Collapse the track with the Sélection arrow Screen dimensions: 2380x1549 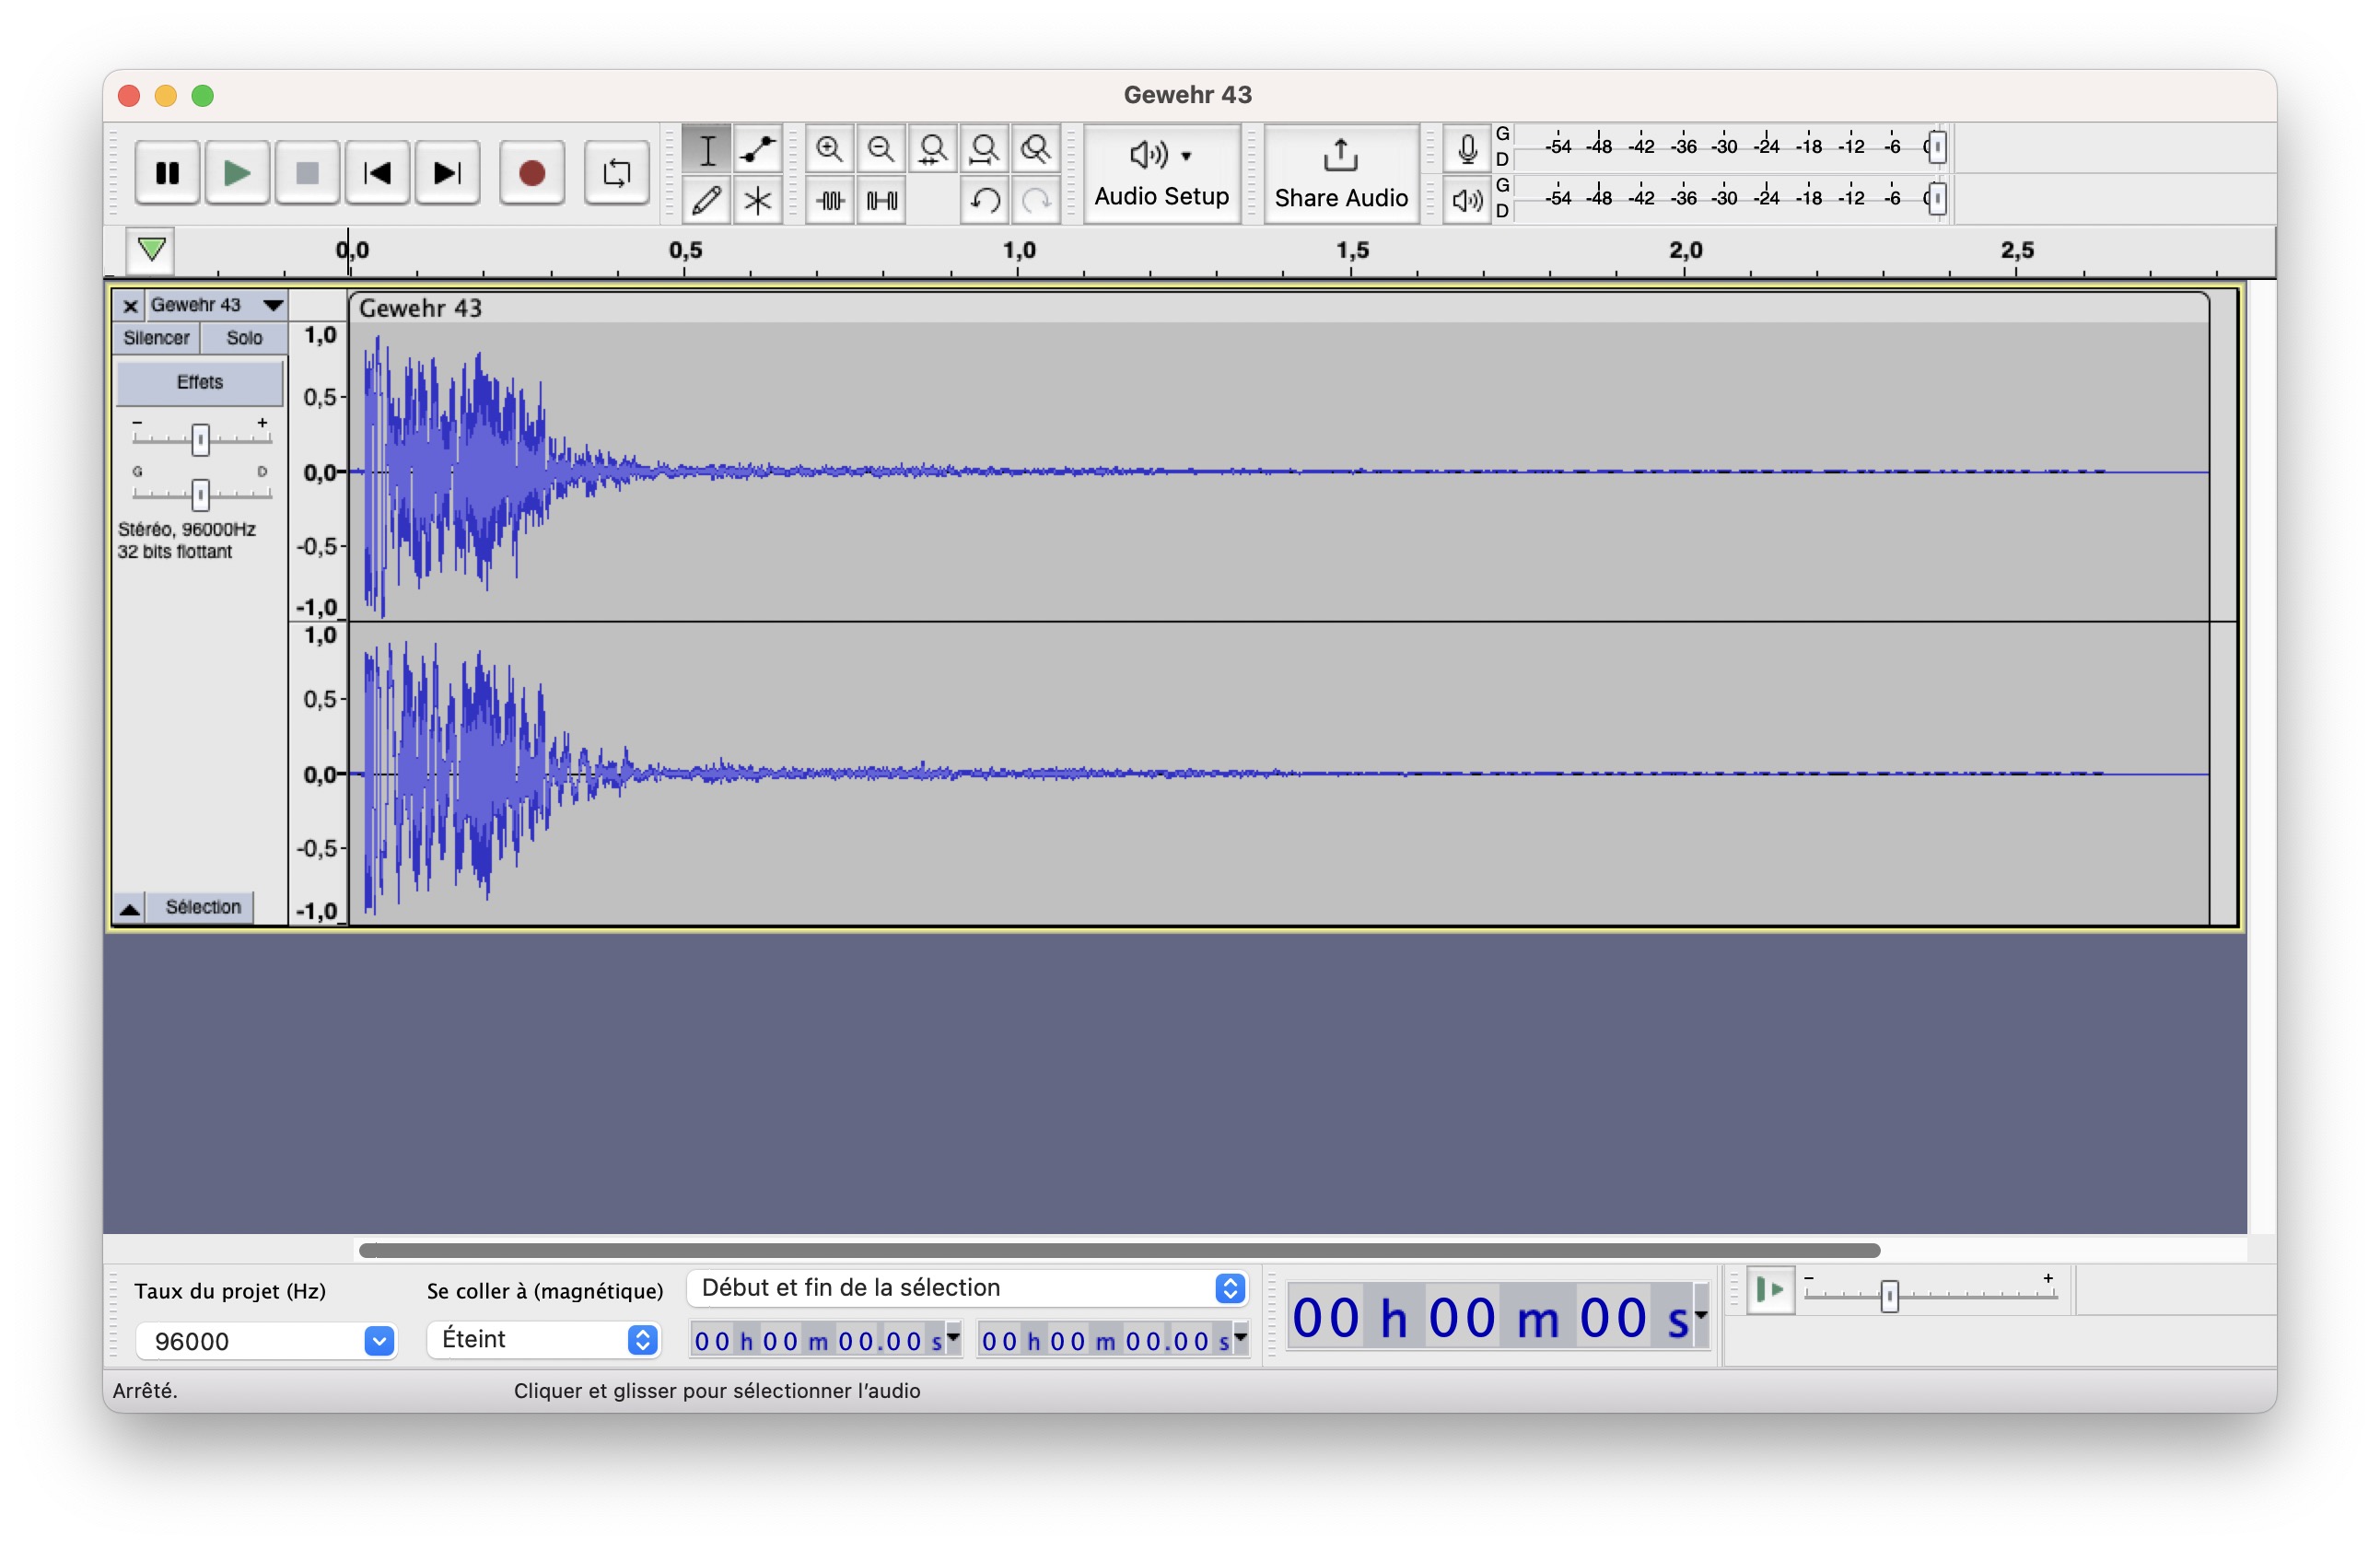tap(131, 908)
